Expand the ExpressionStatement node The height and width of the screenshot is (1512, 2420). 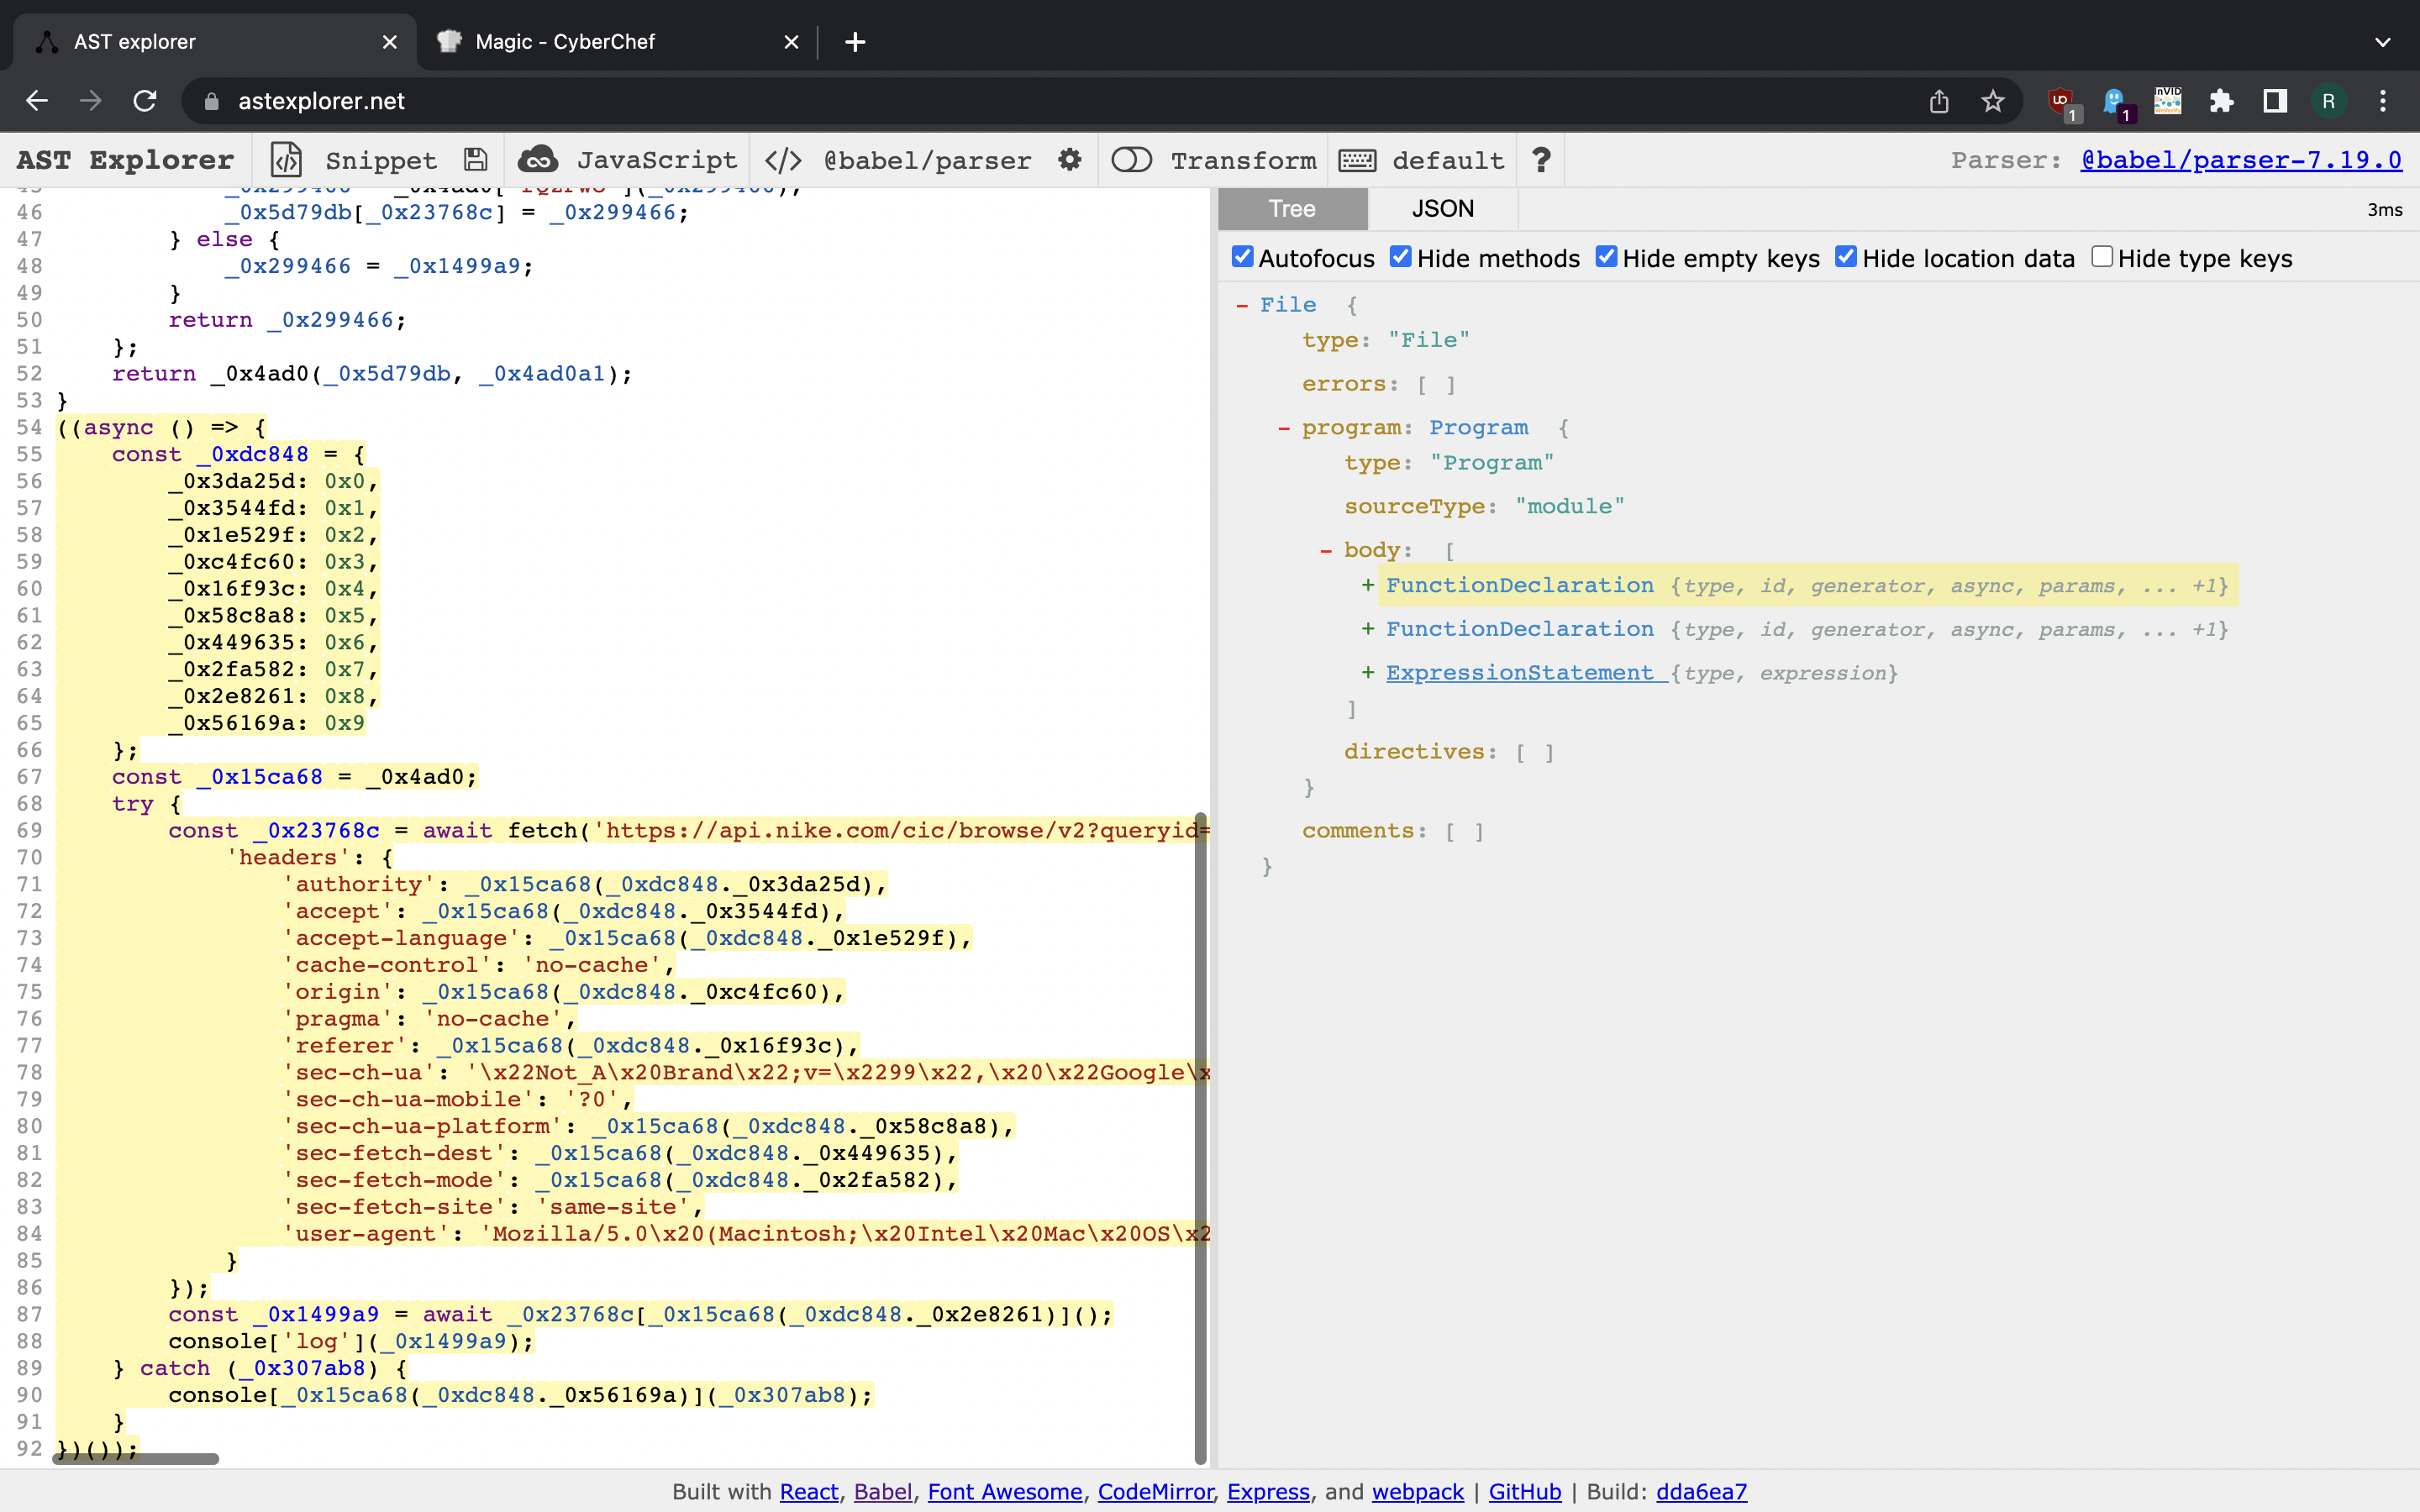pos(1368,673)
